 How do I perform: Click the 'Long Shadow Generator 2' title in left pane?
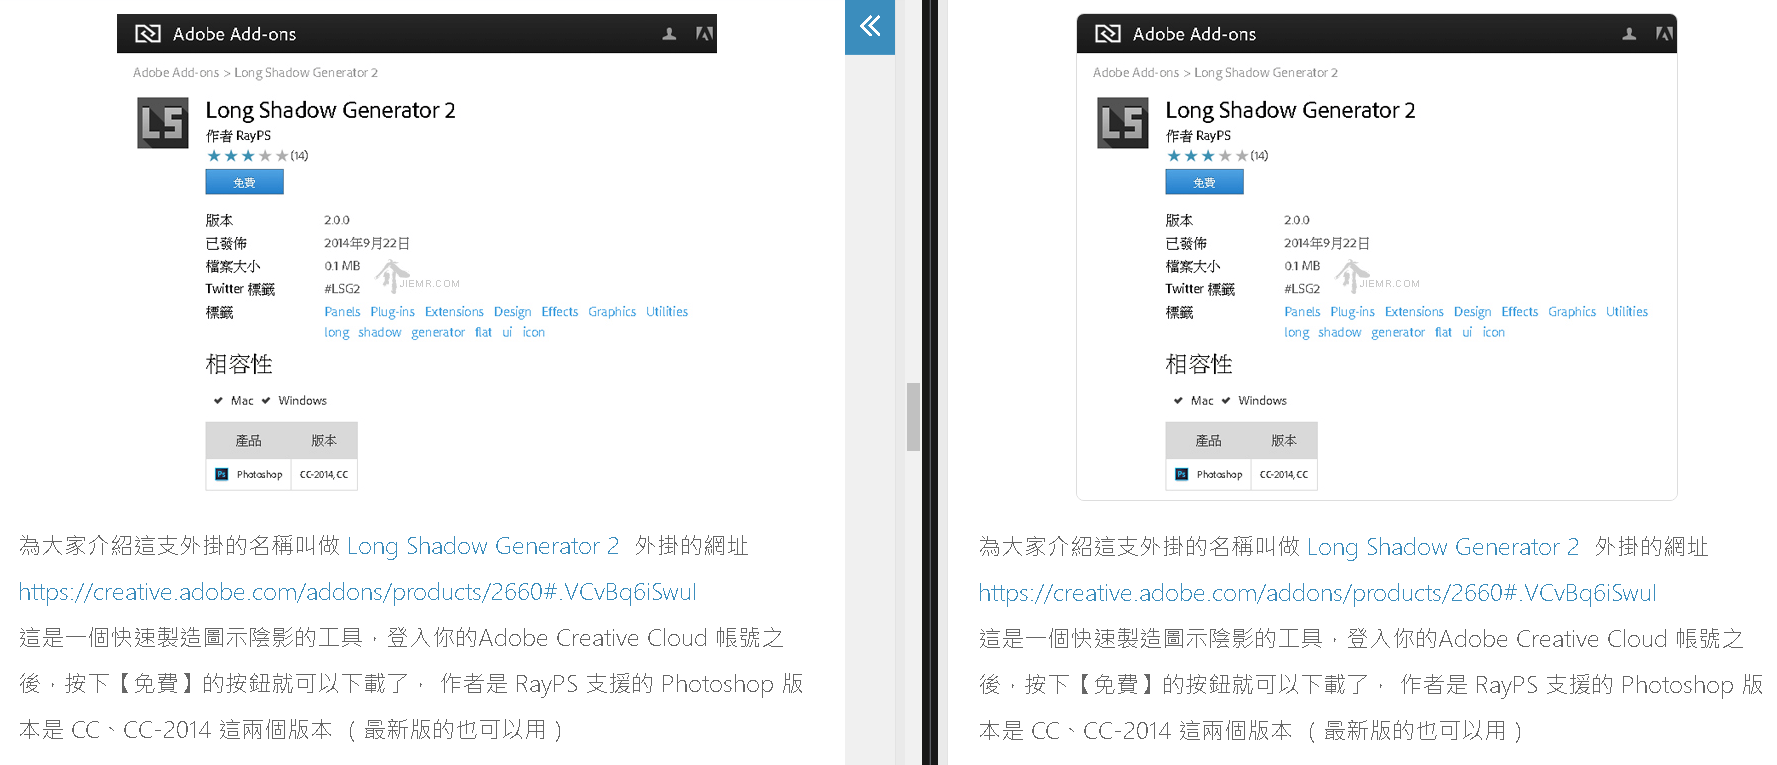coord(330,110)
